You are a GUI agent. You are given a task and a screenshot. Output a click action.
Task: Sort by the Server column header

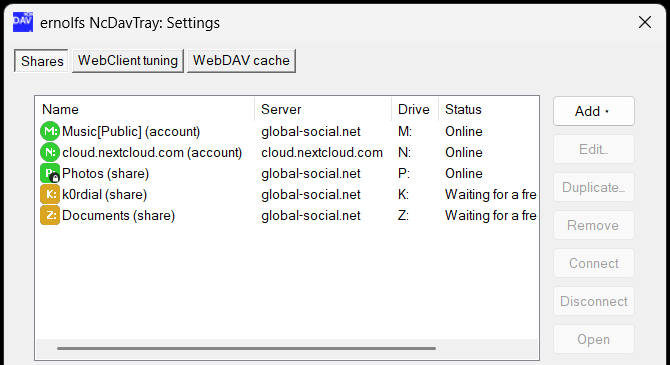(323, 109)
